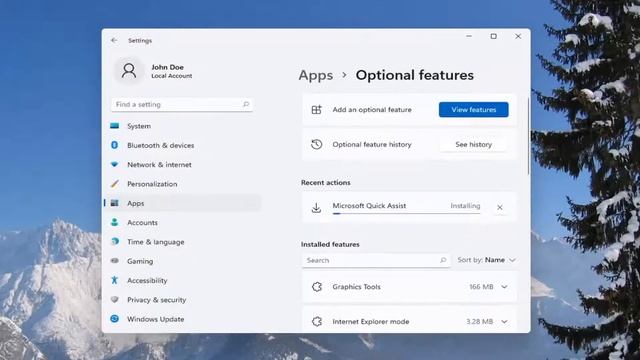Expand the Internet Explorer mode entry
Viewport: 640px width, 360px height.
tap(504, 321)
